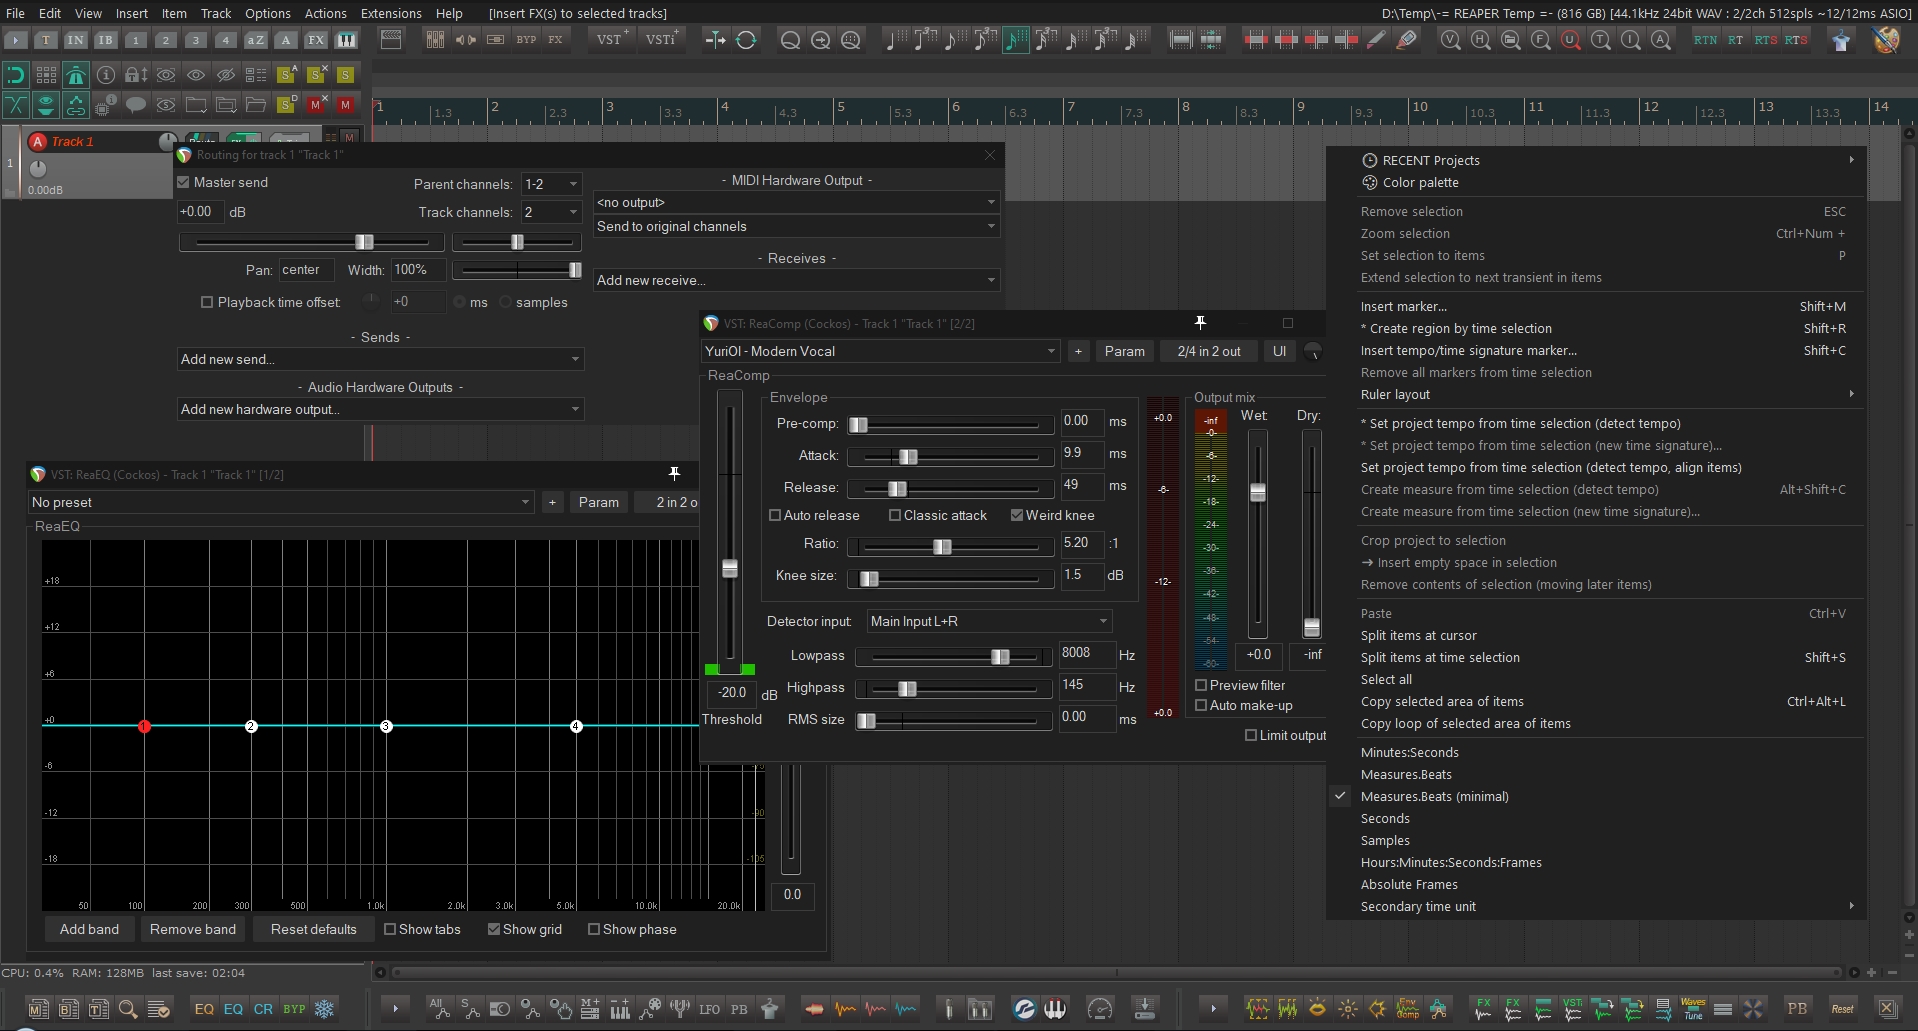Screen dimensions: 1918x1031
Task: Select Insert marker from context menu
Action: (1403, 307)
